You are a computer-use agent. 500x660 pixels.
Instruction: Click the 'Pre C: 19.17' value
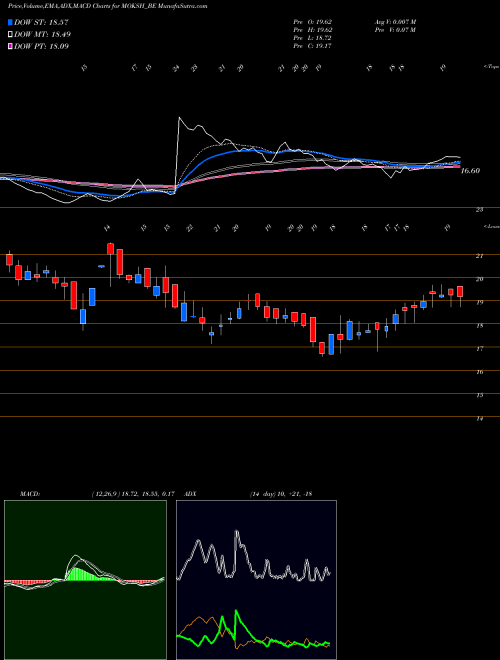(313, 46)
